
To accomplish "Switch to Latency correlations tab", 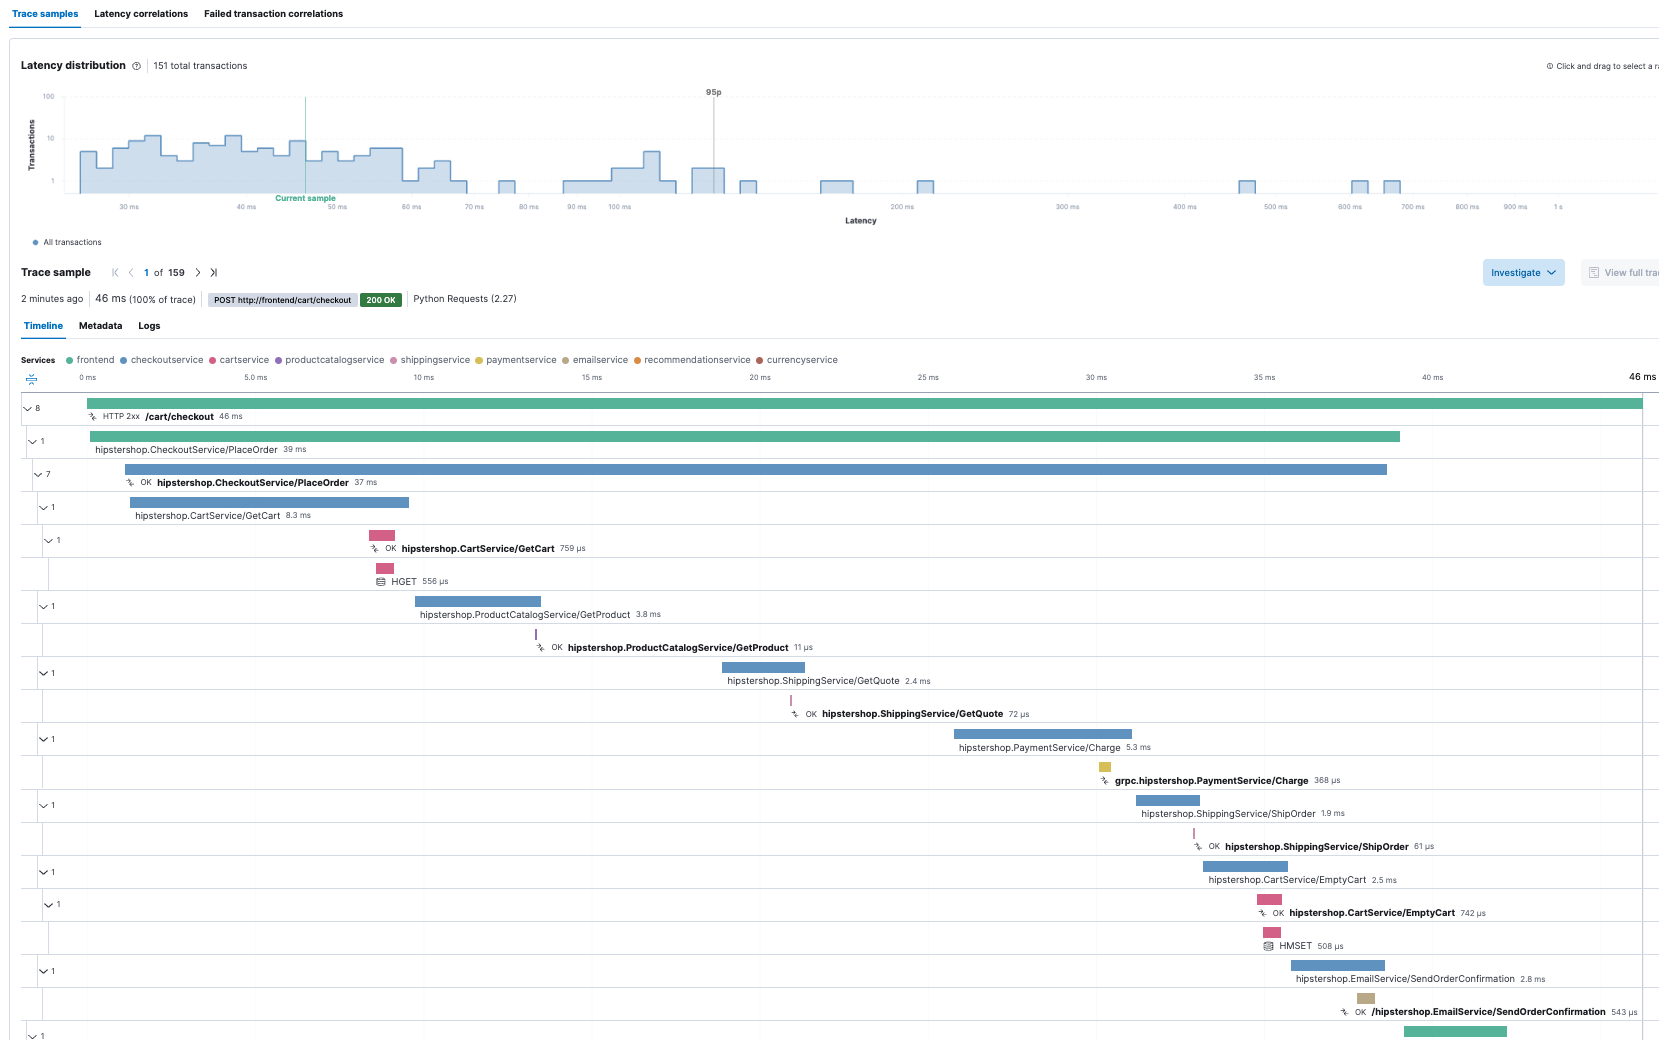I will 141,14.
